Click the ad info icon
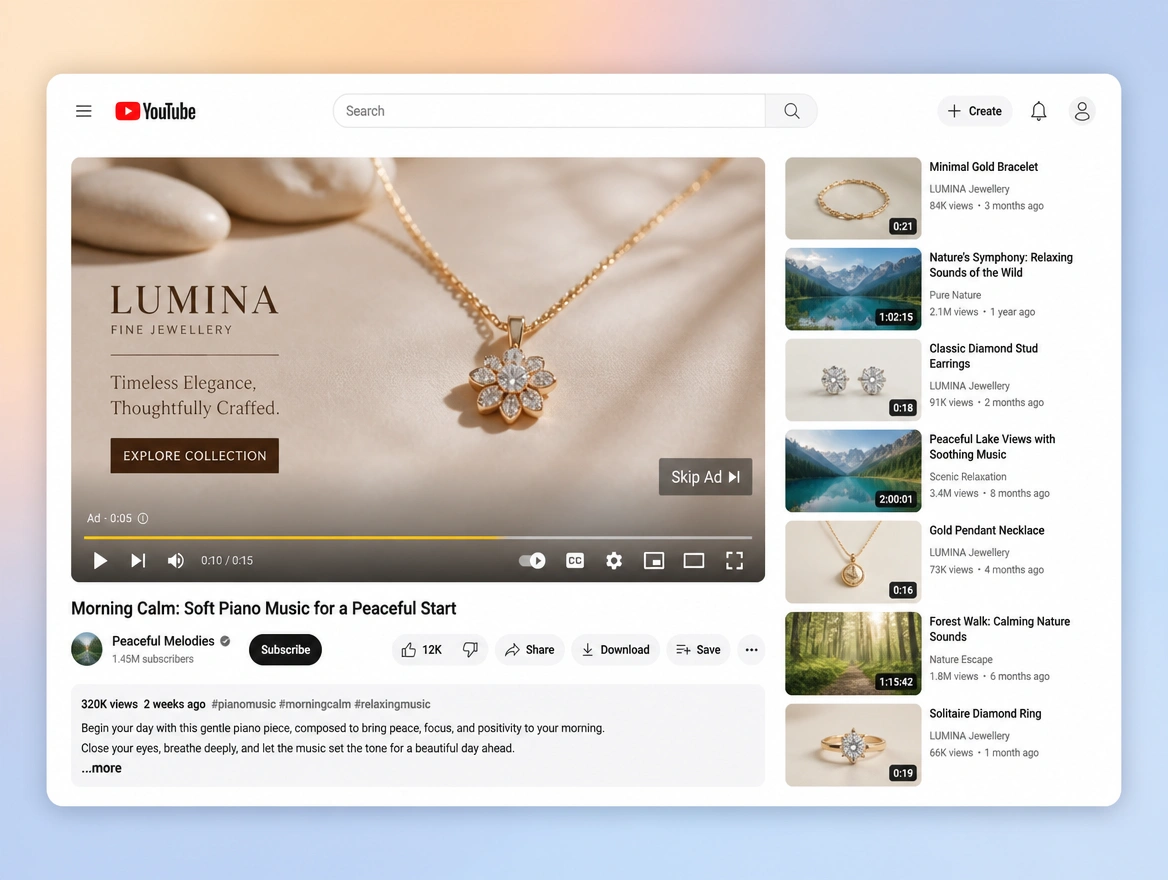Image resolution: width=1168 pixels, height=880 pixels. click(143, 518)
